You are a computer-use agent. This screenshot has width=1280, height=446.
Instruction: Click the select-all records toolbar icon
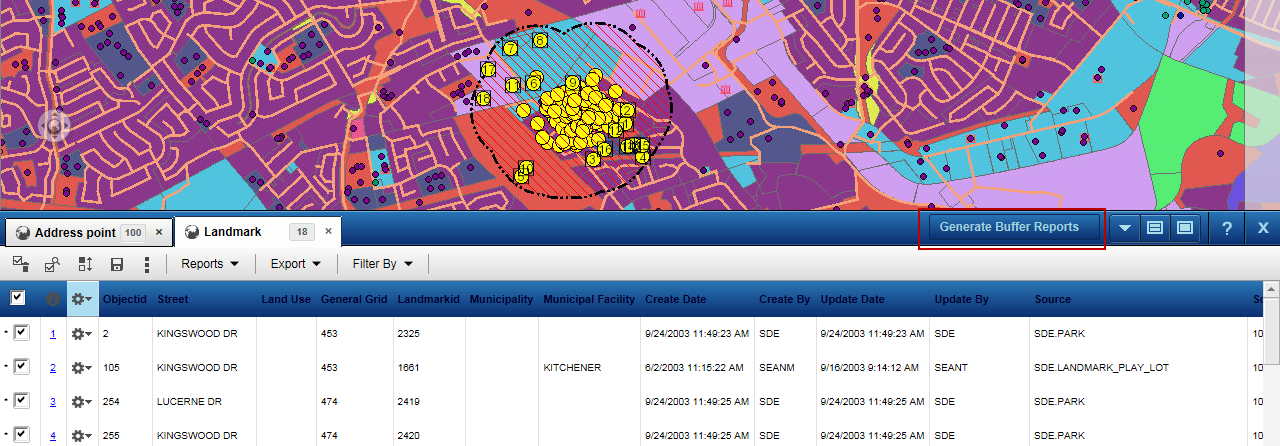pyautogui.click(x=20, y=264)
